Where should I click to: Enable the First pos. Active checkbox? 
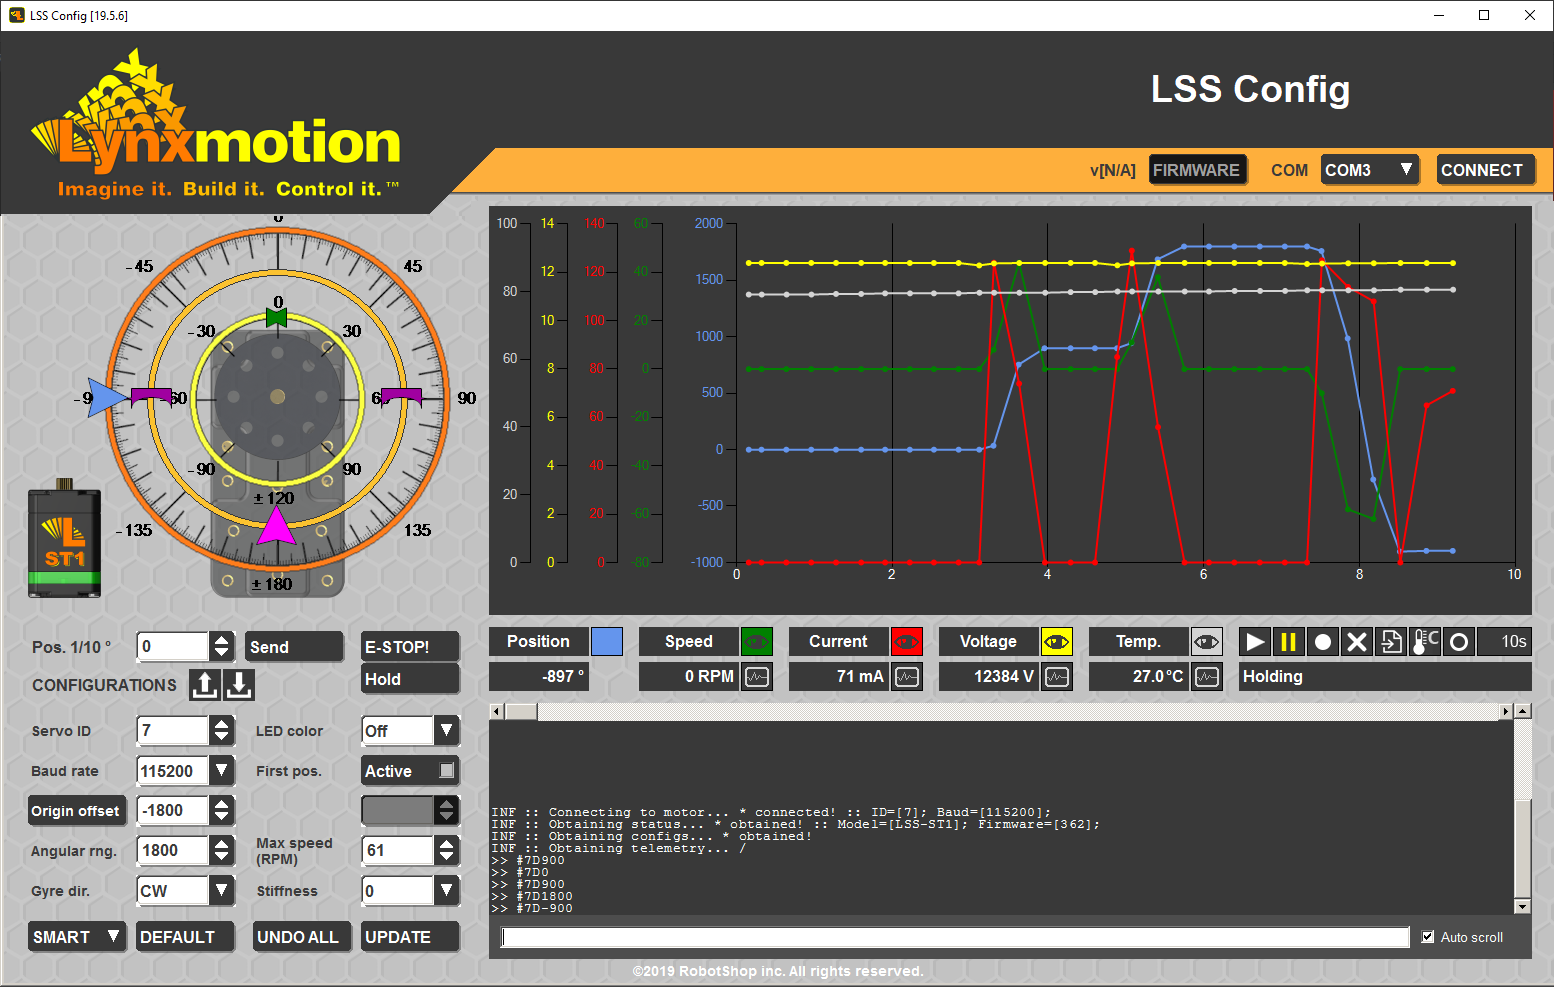click(447, 771)
